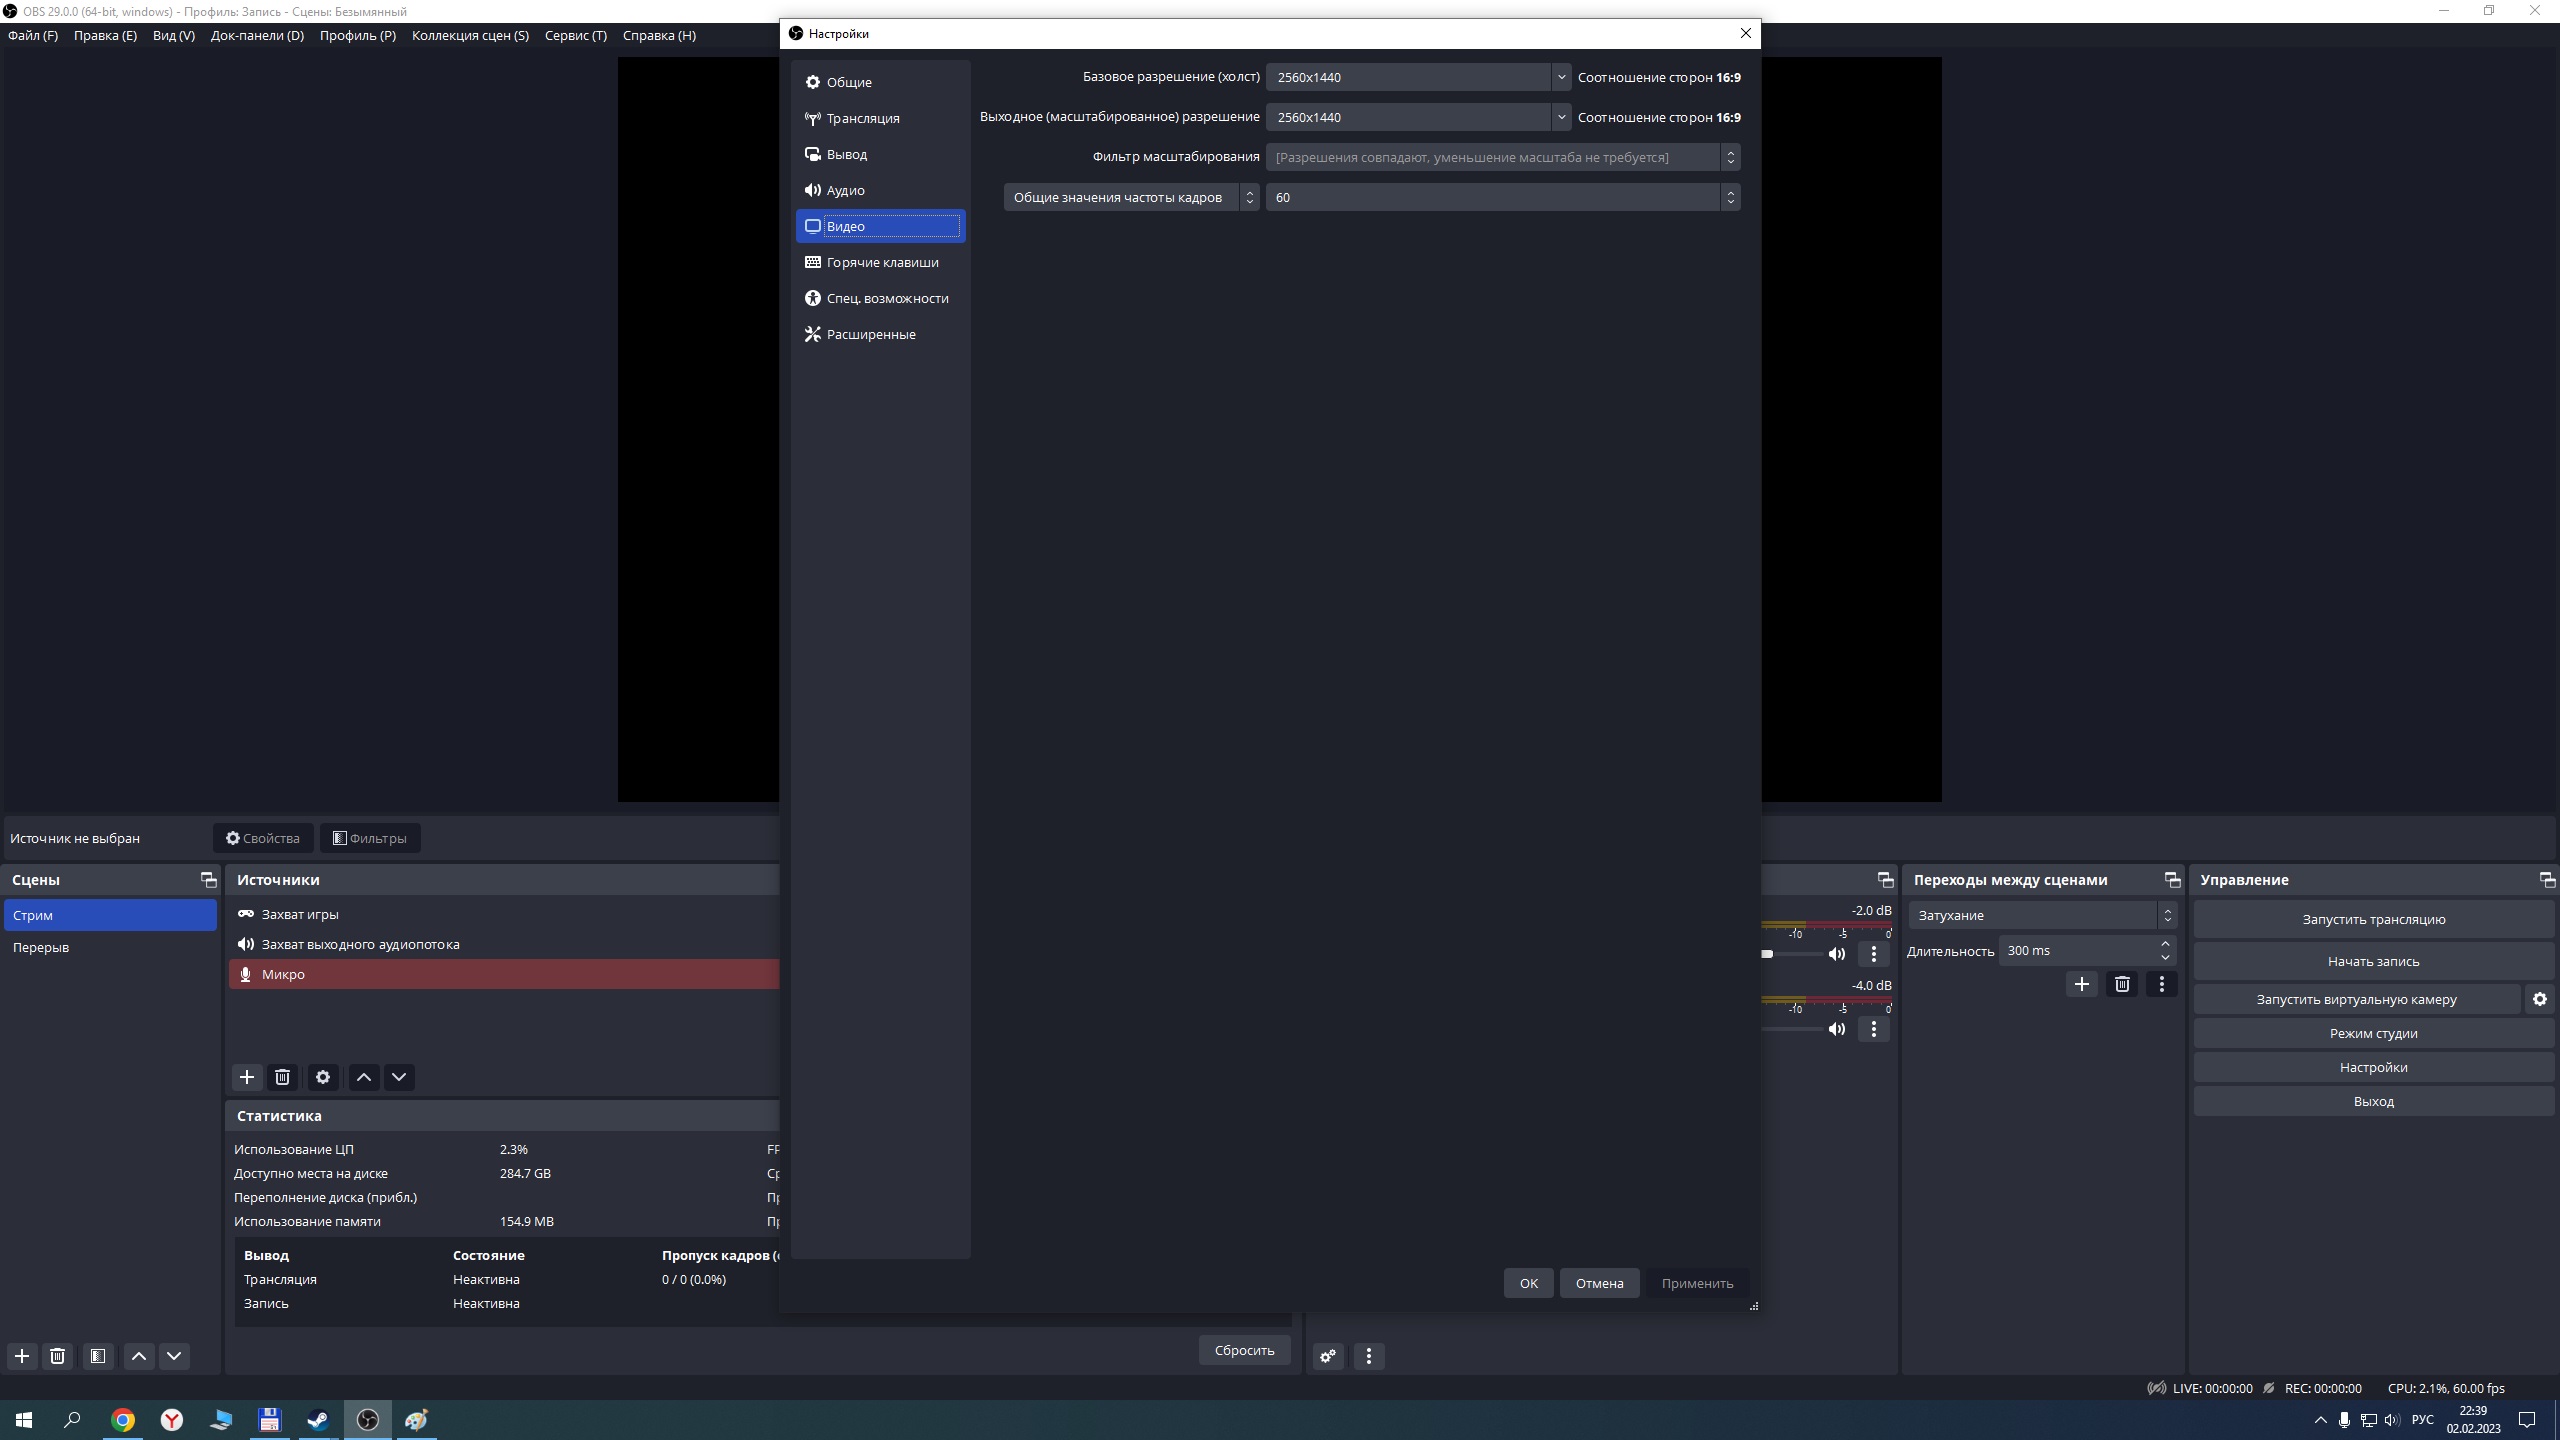The height and width of the screenshot is (1440, 2560).
Task: Open advanced audio properties gear icon
Action: (x=1328, y=1356)
